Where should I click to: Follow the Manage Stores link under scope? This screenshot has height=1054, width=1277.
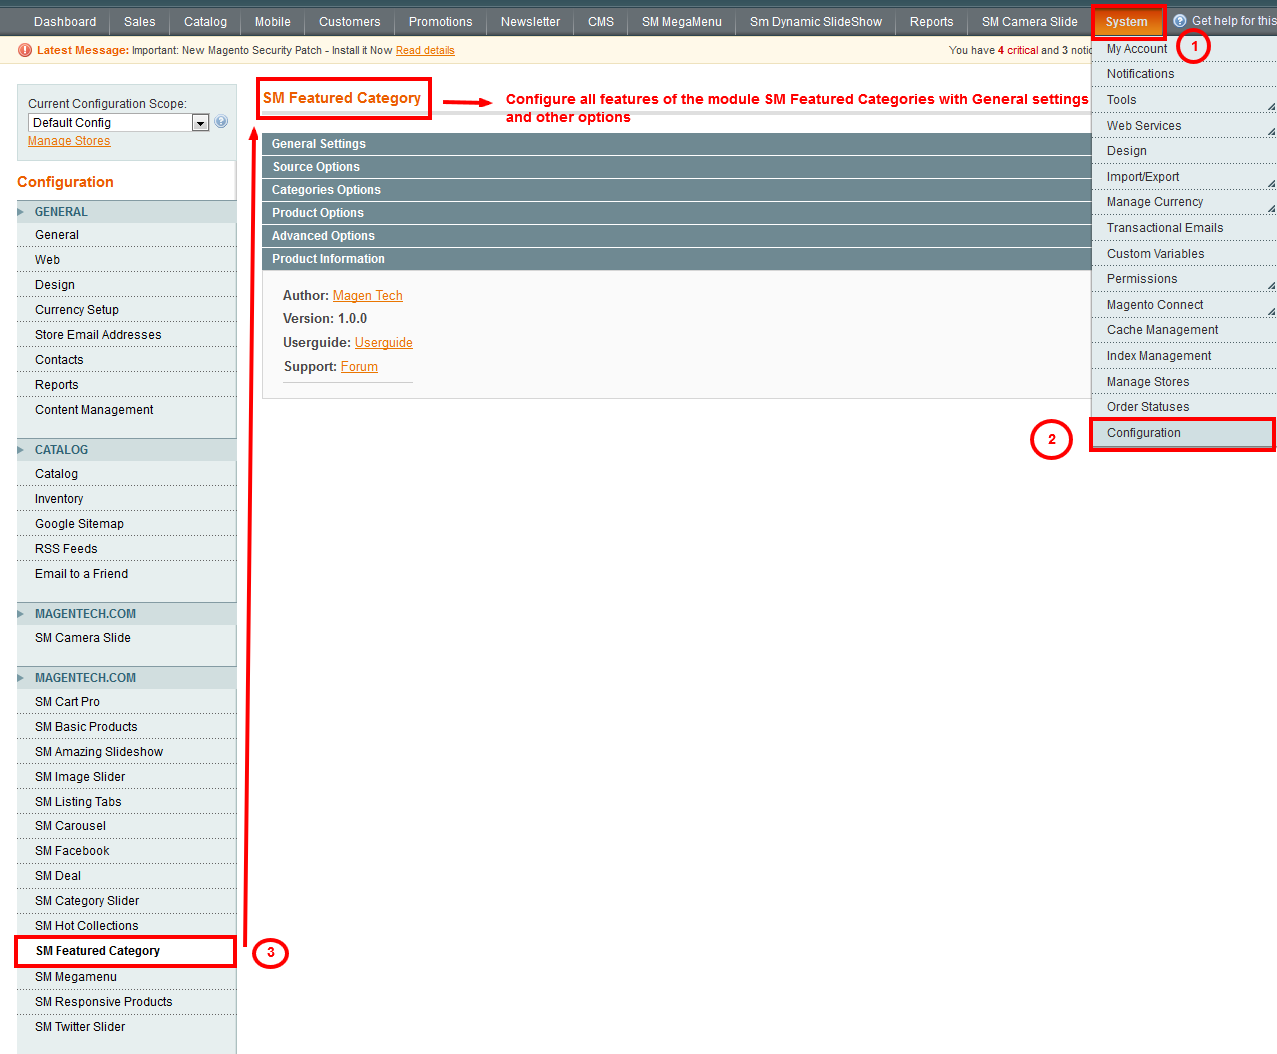[x=69, y=141]
